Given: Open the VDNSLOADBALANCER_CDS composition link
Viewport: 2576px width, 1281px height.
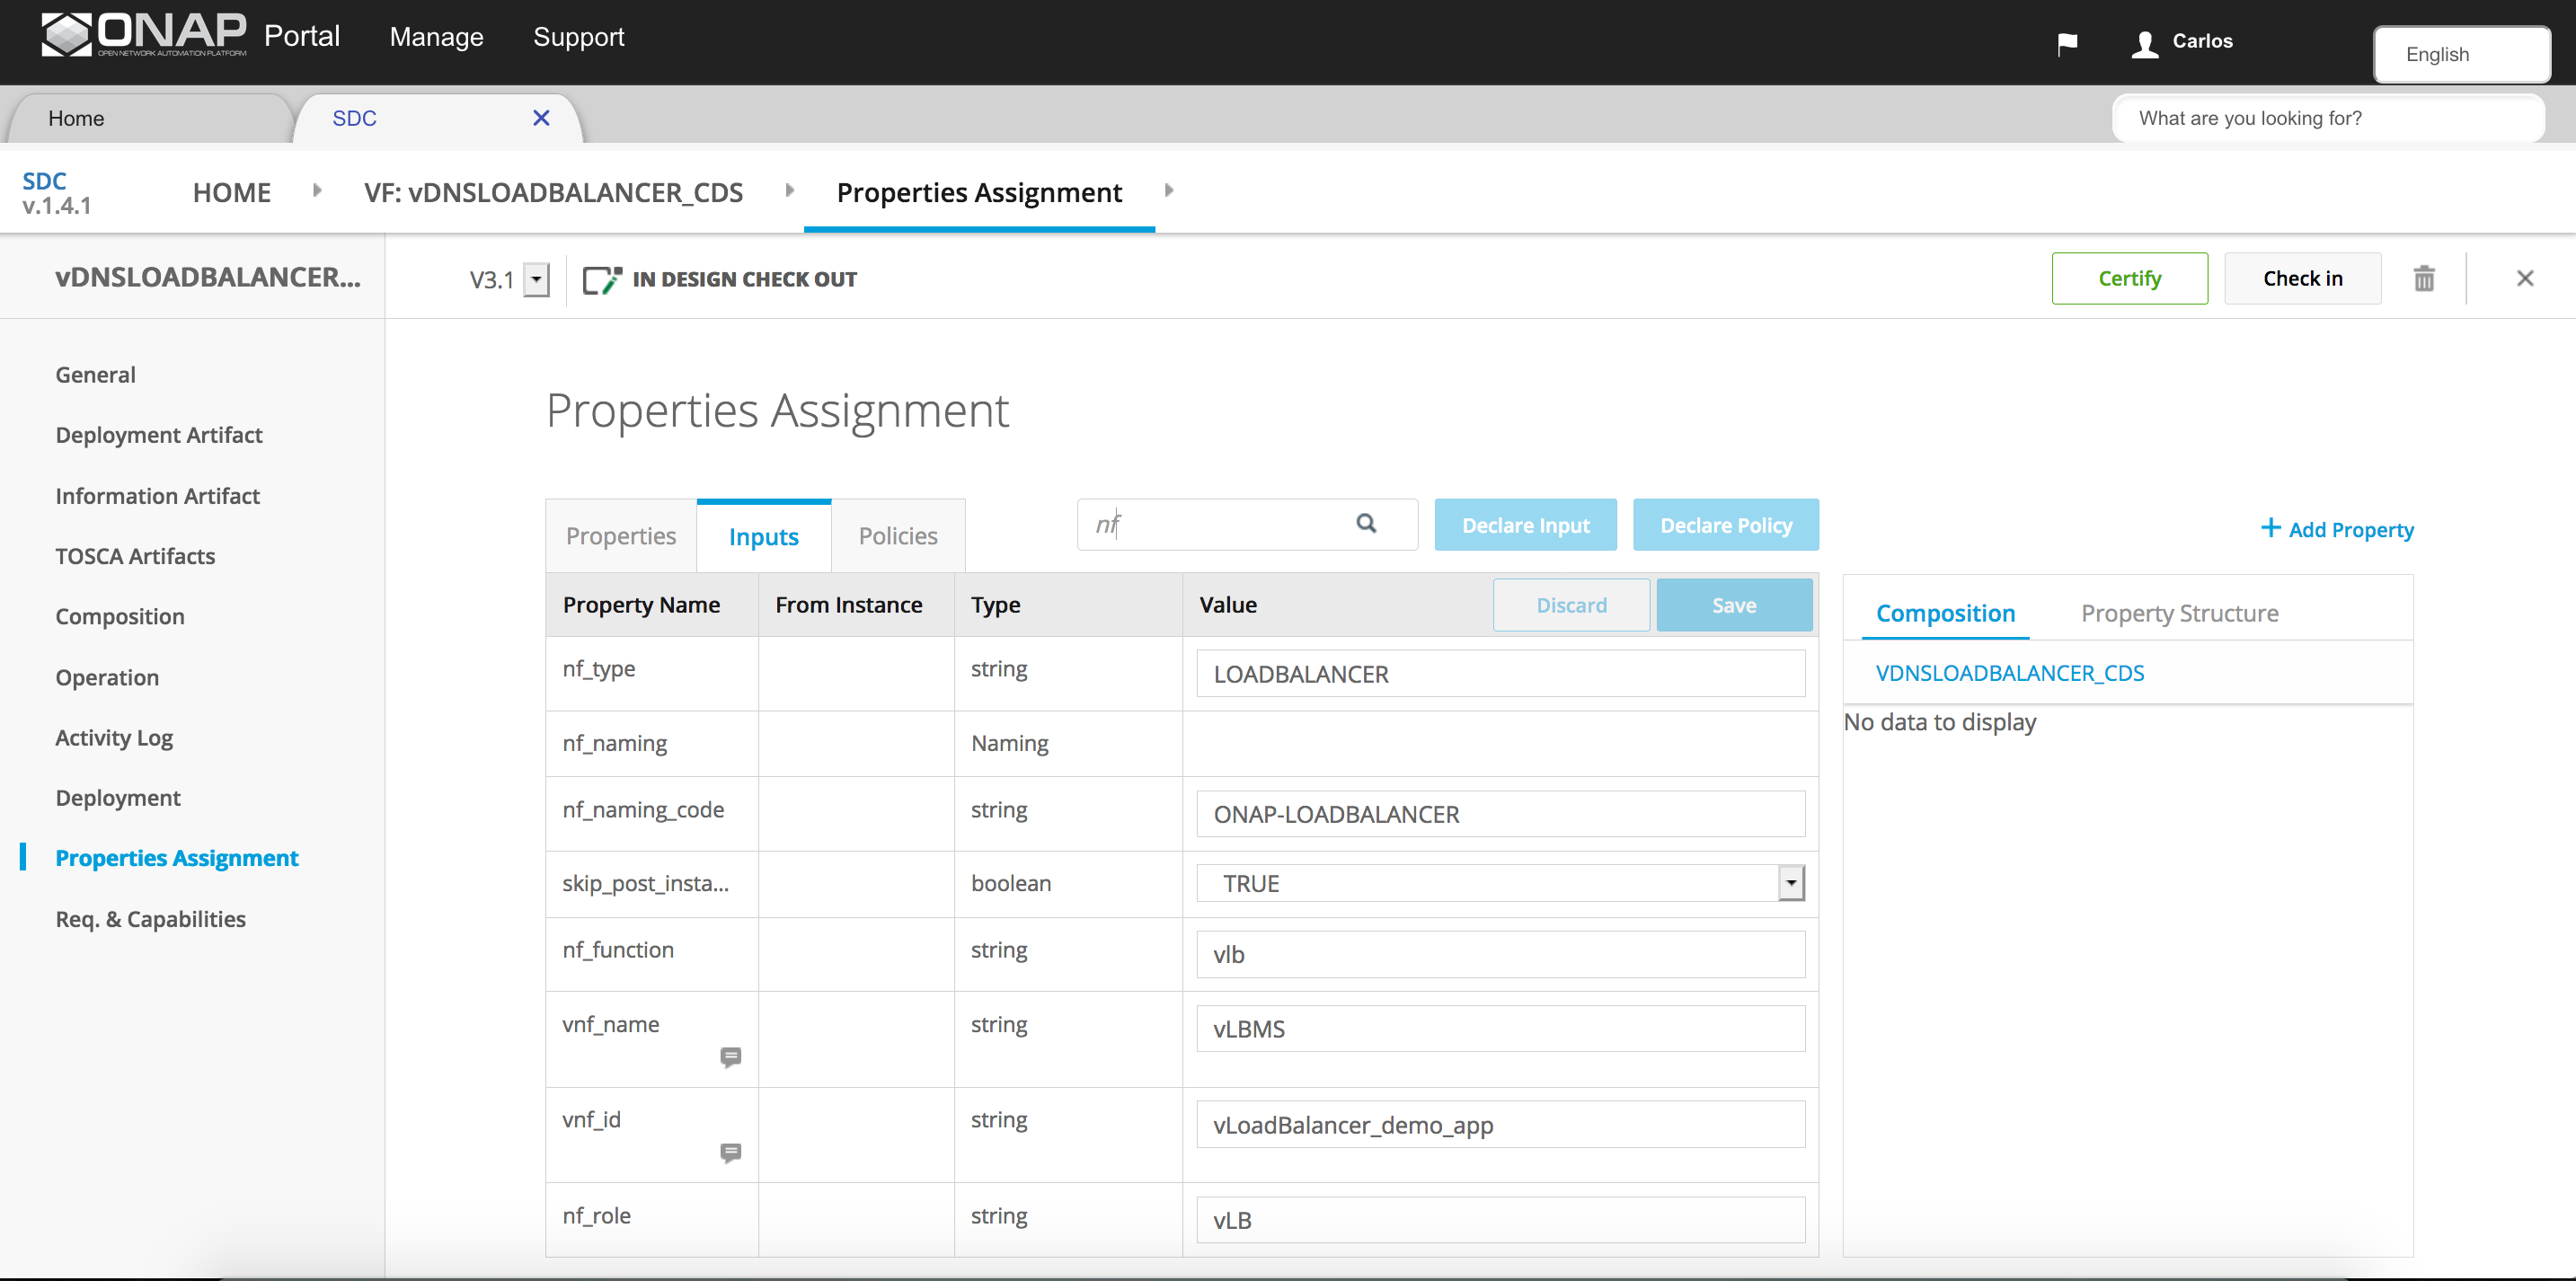Looking at the screenshot, I should coord(2010,673).
